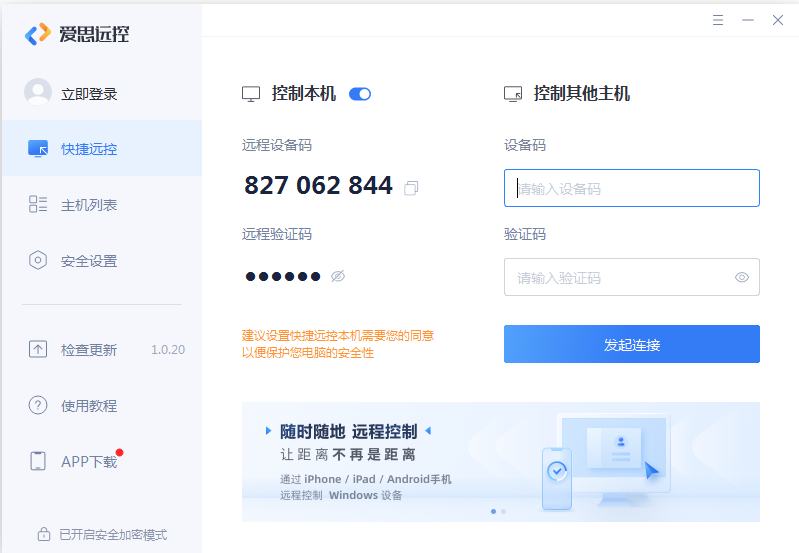799x553 pixels.
Task: Click the 控制本机 monitor icon
Action: (251, 94)
